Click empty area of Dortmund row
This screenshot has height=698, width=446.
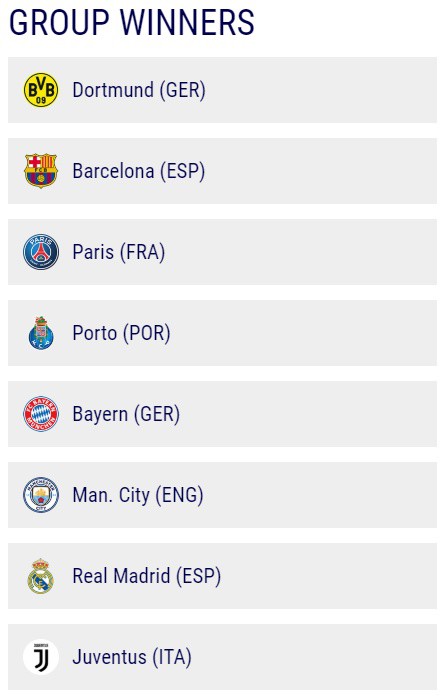click(320, 90)
